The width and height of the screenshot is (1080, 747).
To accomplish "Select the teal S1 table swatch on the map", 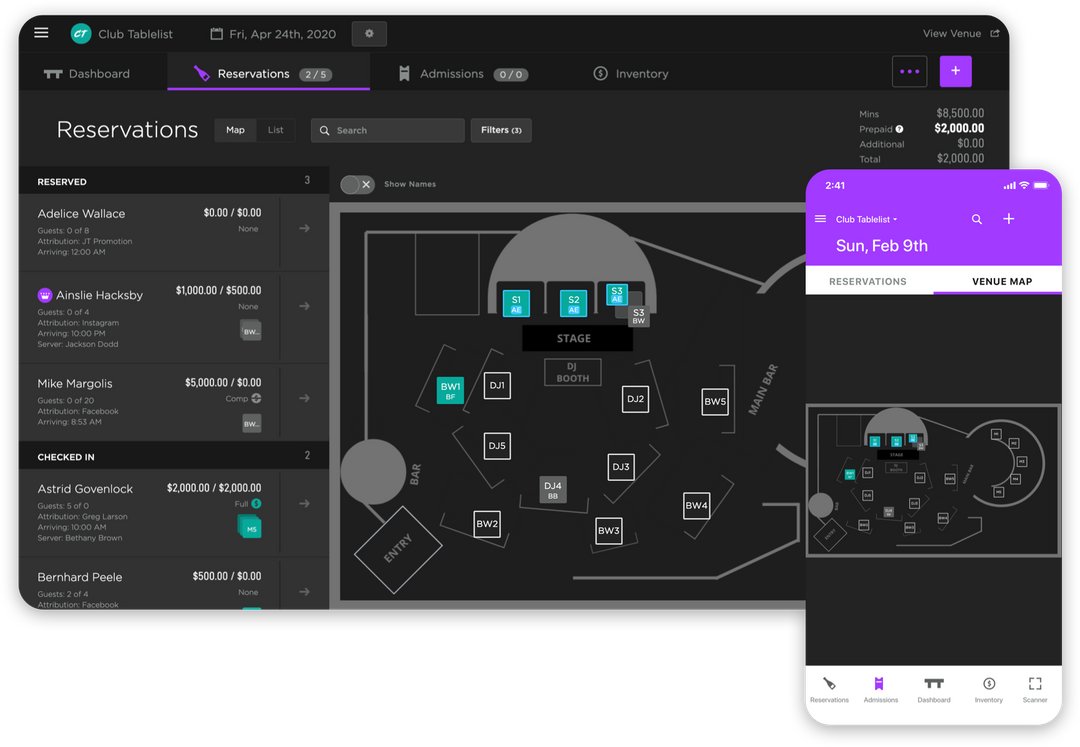I will [517, 303].
